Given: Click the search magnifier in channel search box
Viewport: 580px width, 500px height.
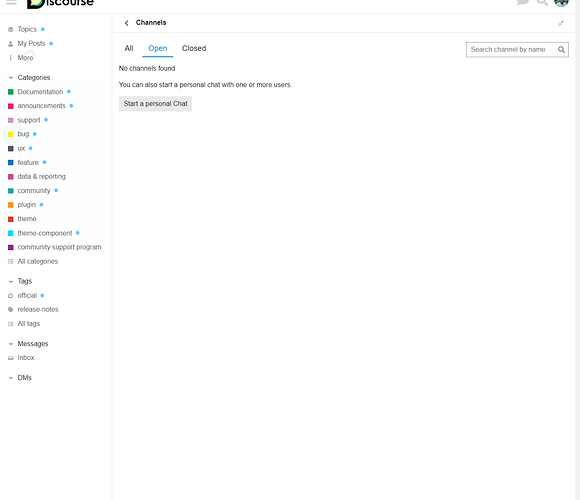Looking at the screenshot, I should [561, 50].
